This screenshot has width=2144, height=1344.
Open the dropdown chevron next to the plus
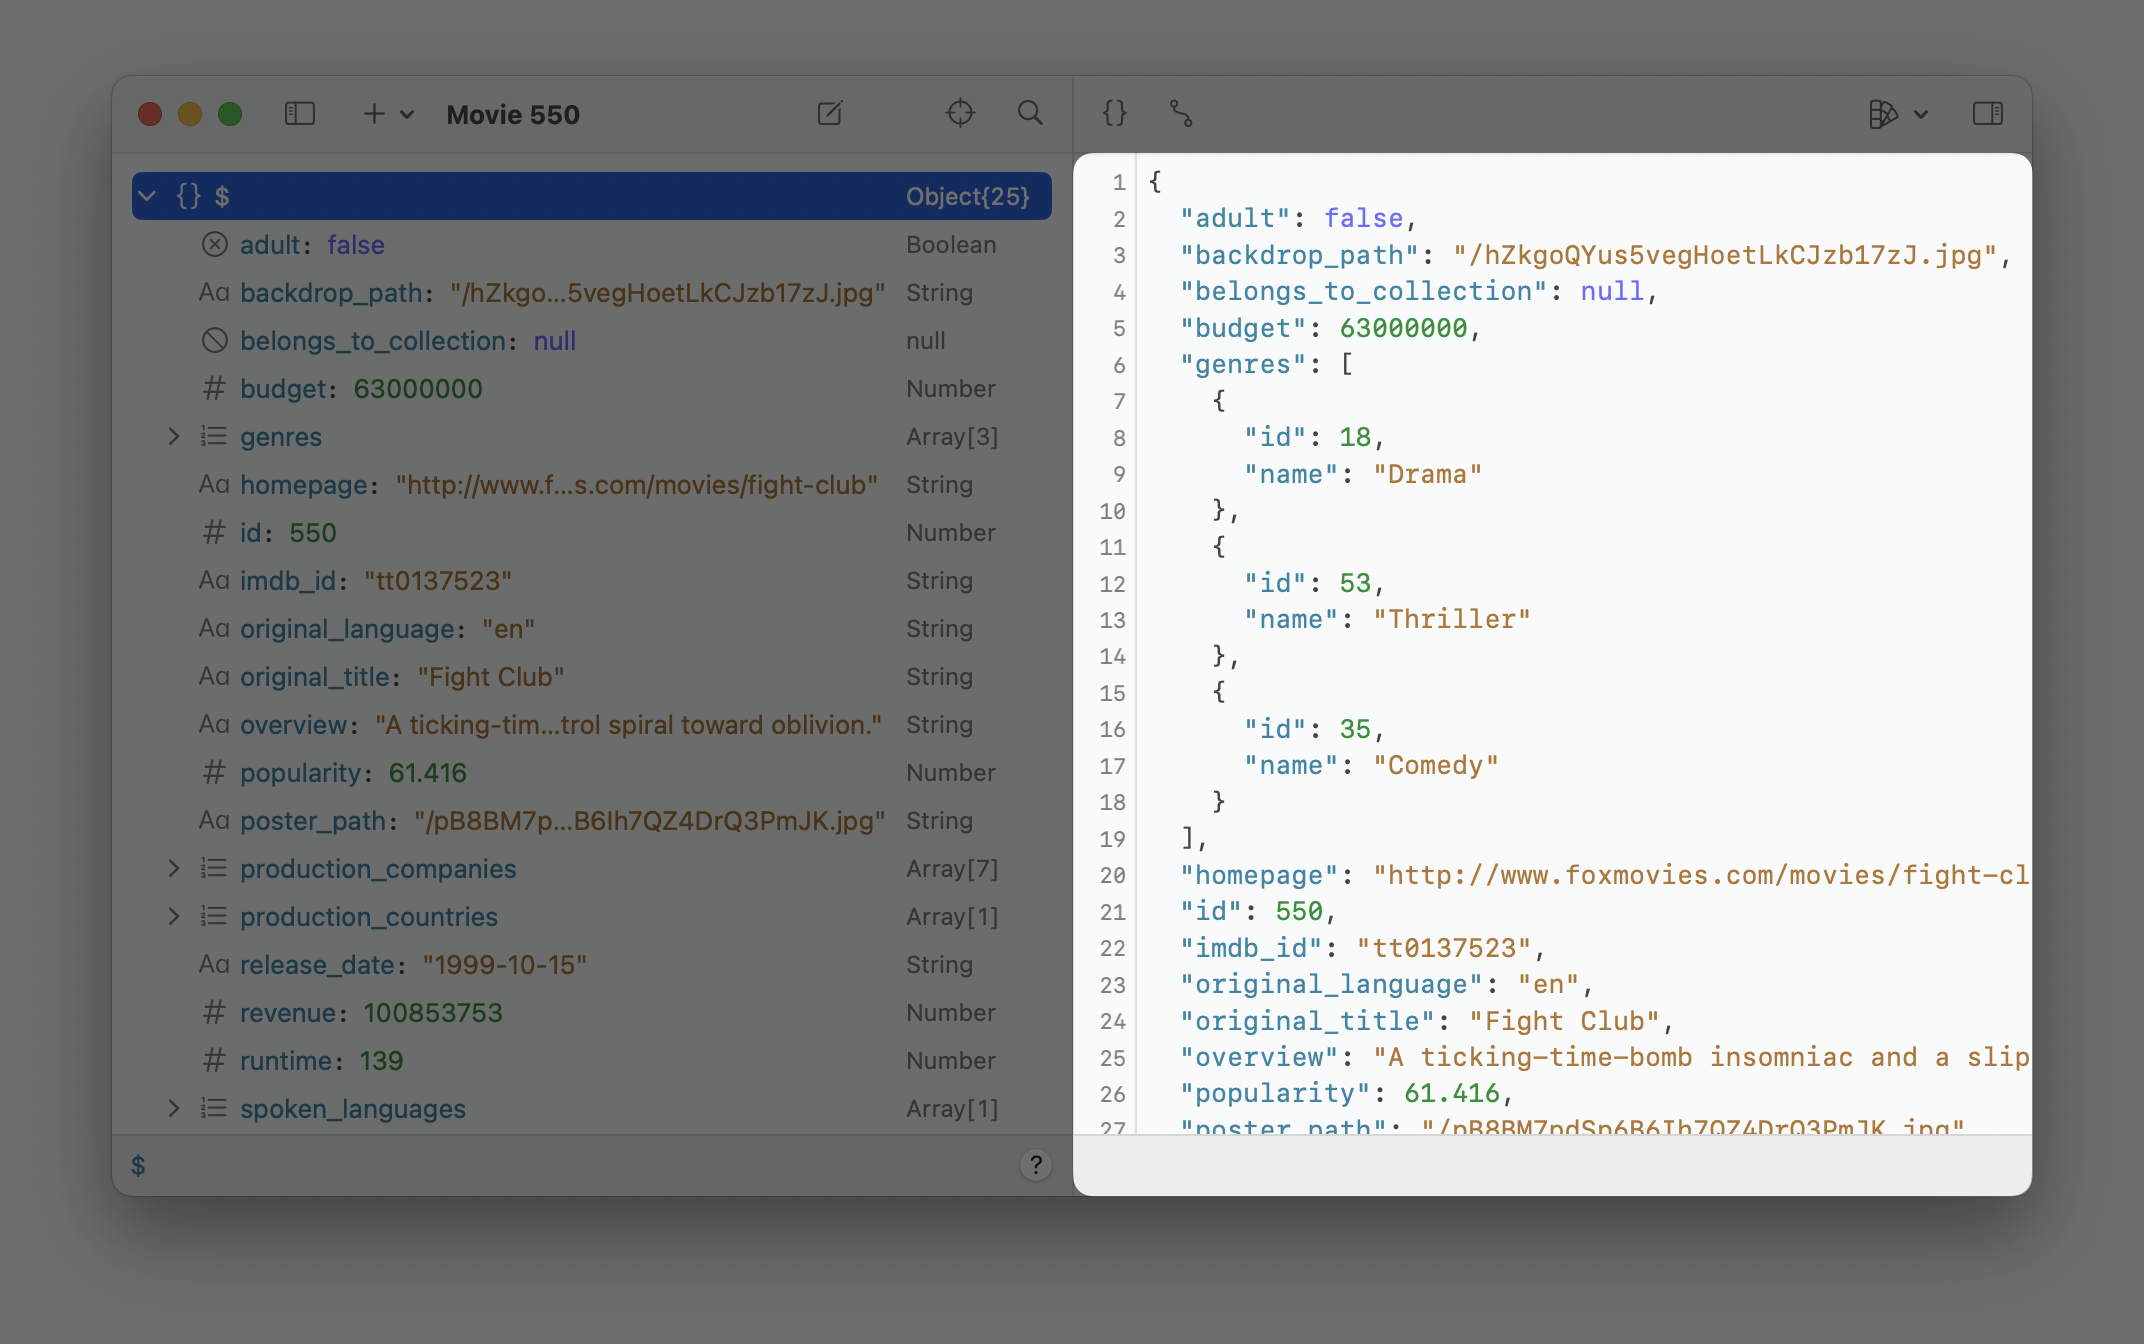tap(405, 114)
